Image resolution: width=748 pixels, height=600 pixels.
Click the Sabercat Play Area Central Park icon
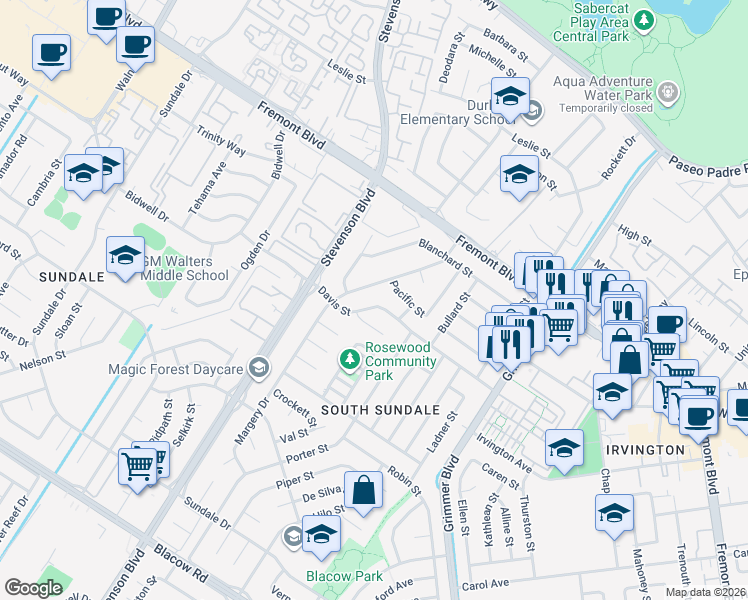[644, 21]
